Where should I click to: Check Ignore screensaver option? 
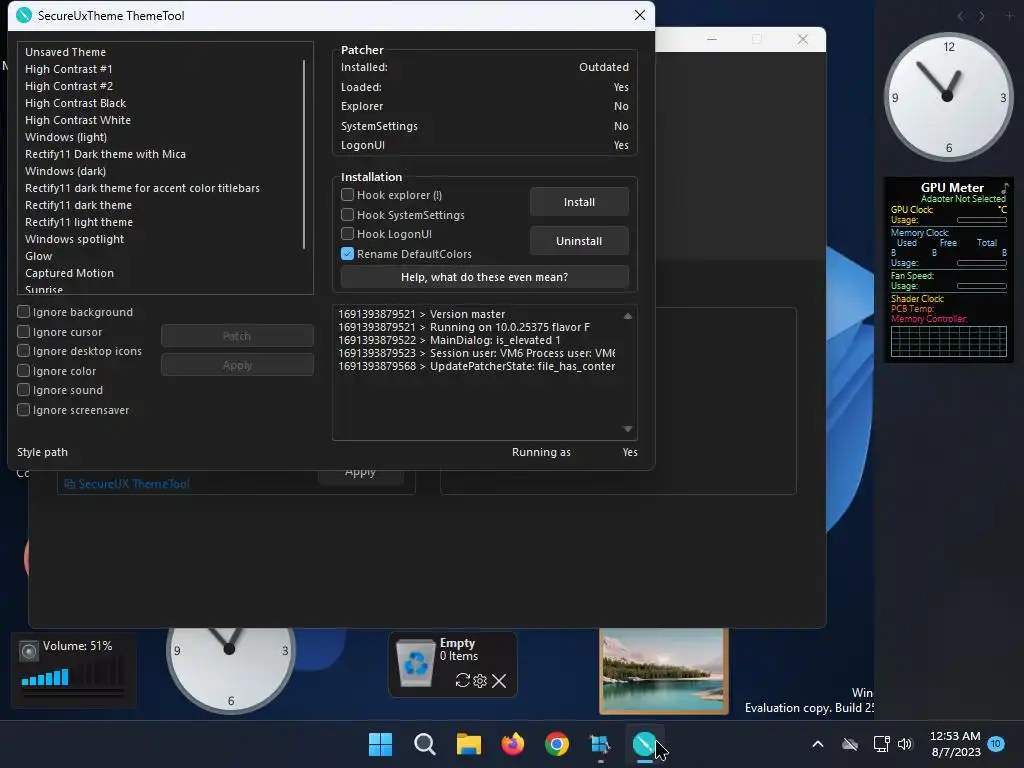24,409
